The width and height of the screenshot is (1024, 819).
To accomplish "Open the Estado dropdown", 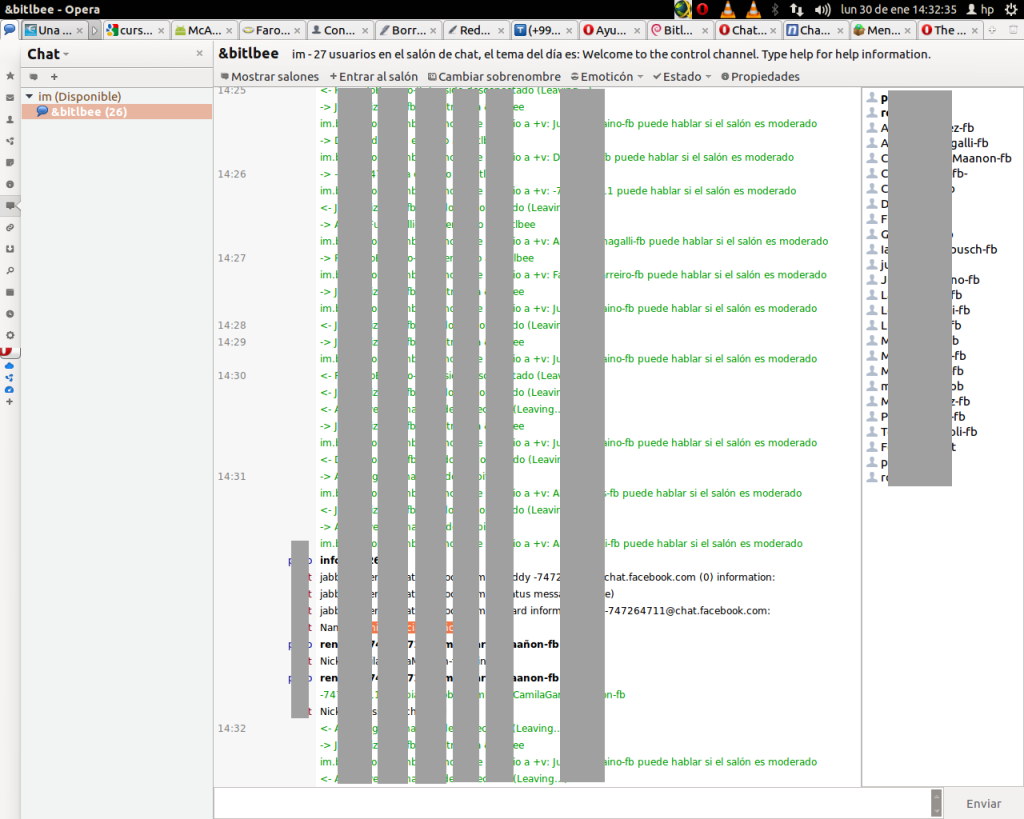I will (682, 76).
